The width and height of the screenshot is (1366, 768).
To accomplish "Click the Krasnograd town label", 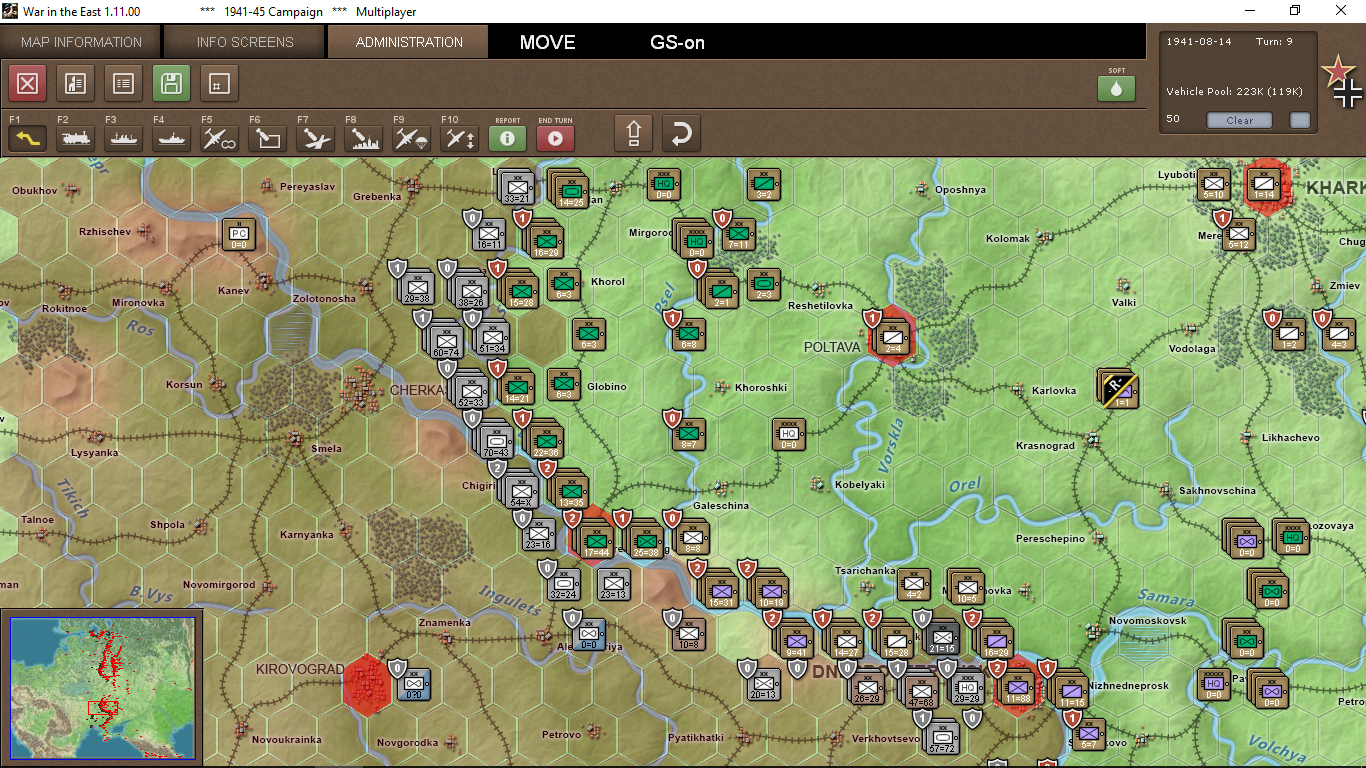I will [x=1044, y=445].
